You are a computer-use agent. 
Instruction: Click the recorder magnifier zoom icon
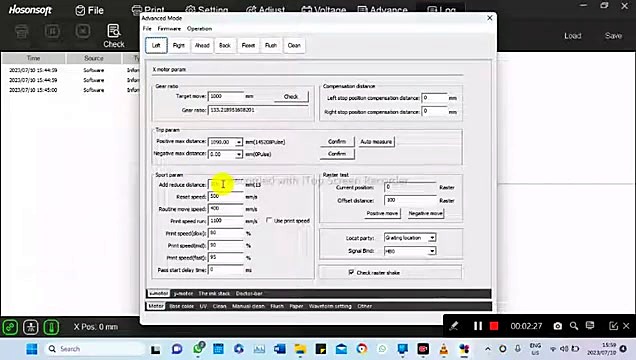(x=574, y=326)
